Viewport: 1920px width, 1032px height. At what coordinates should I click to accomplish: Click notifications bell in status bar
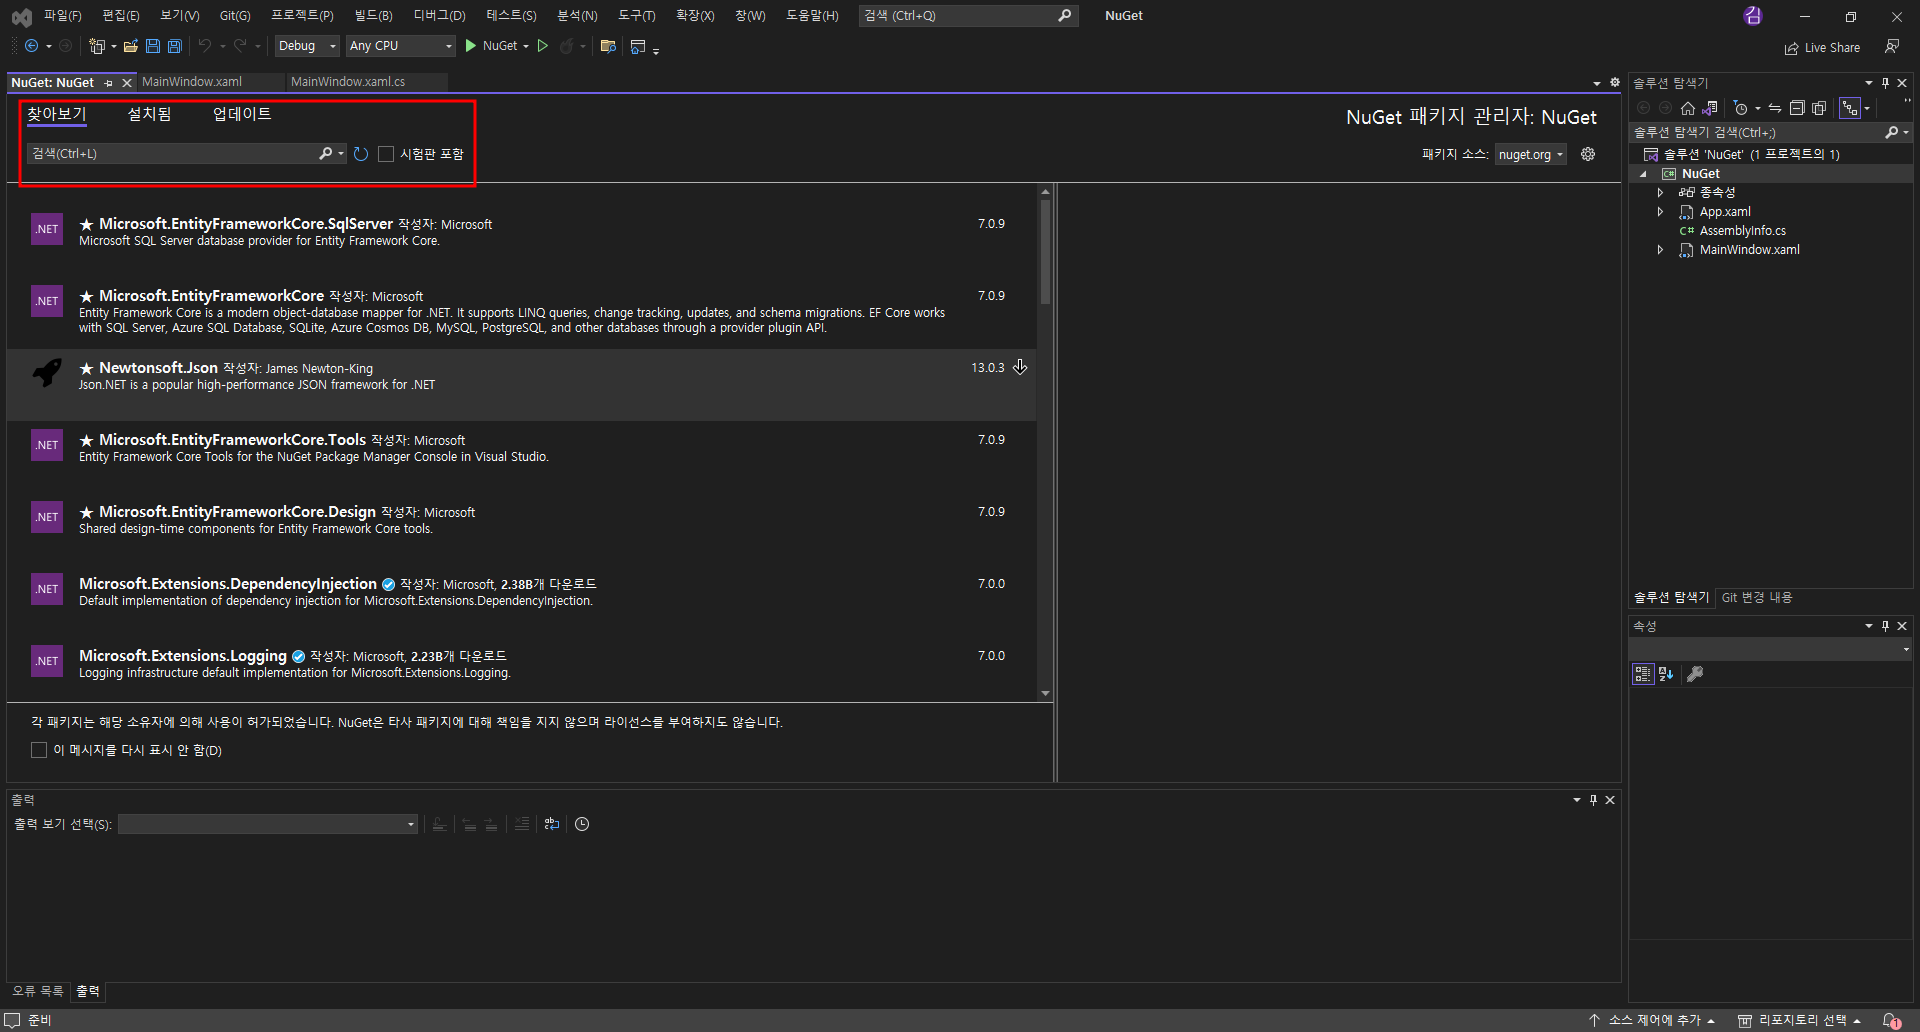[1891, 1020]
